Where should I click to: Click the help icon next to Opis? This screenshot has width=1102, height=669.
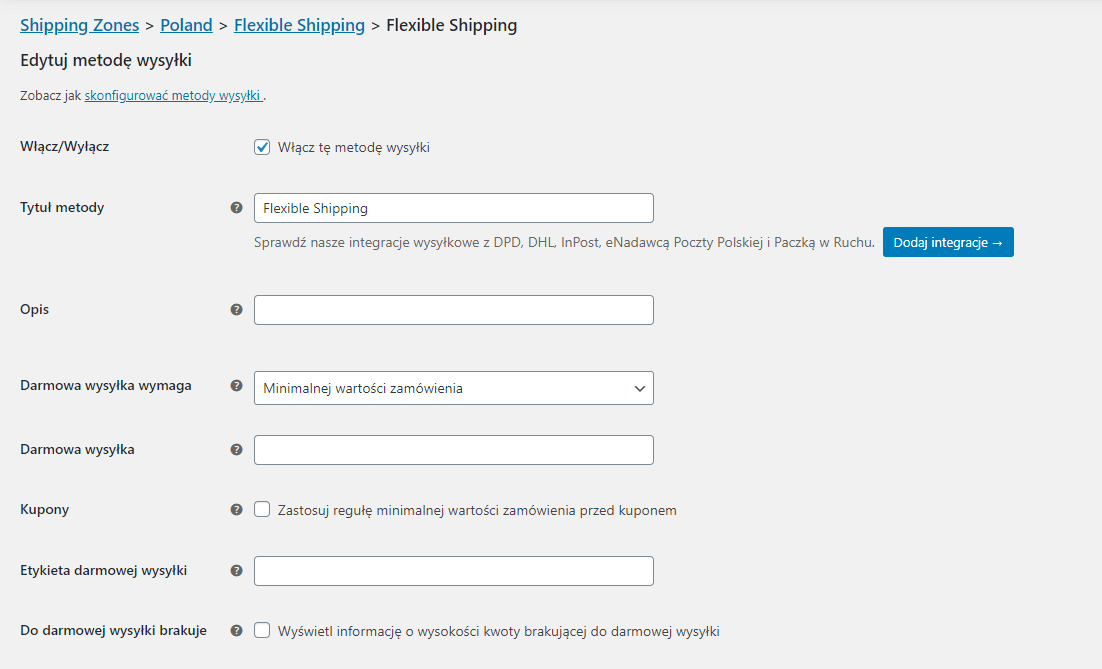[236, 309]
